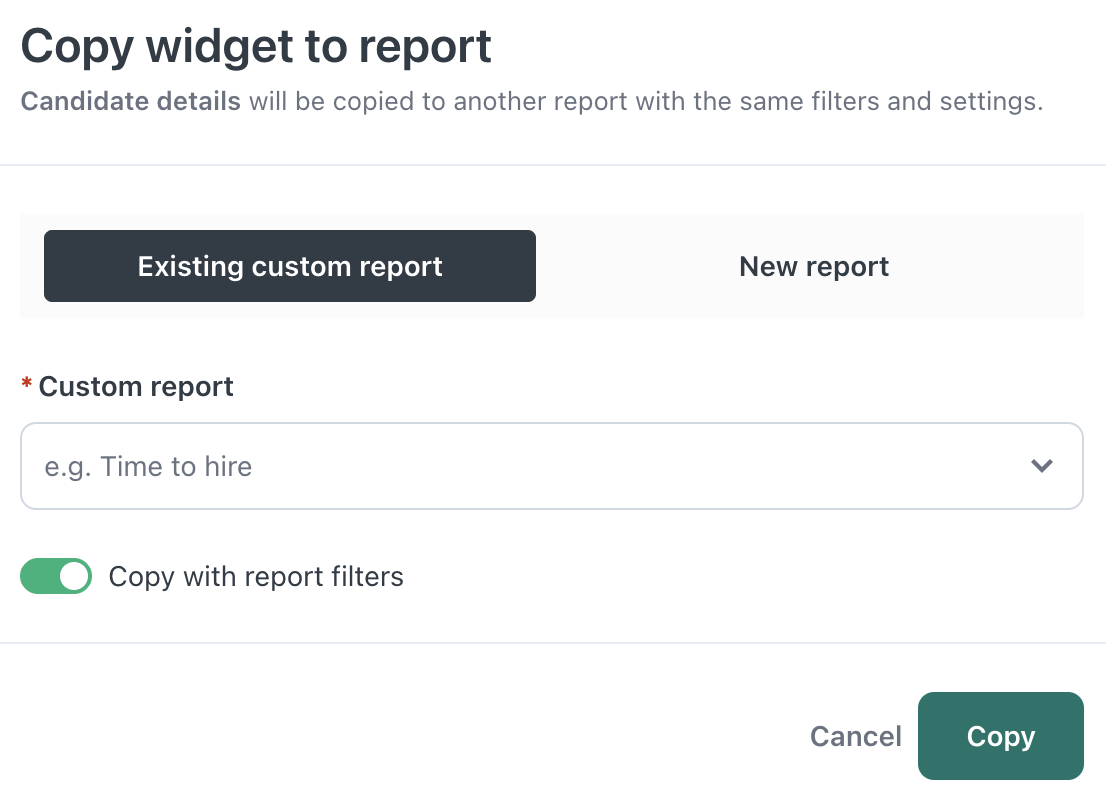Expand the report list via down arrow
Viewport: 1106px width, 796px height.
pos(1042,466)
